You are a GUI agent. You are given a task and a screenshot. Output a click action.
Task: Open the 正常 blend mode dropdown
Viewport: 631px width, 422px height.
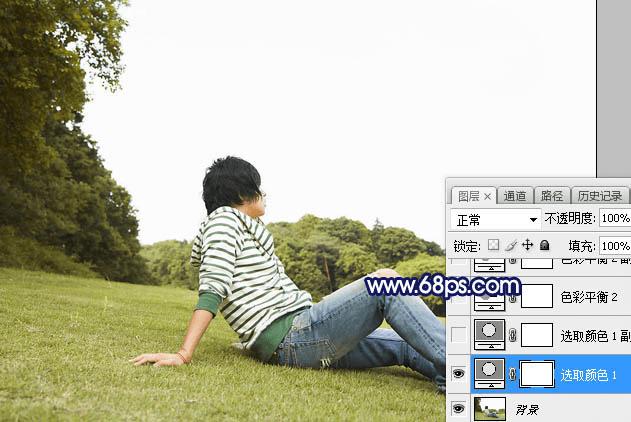(495, 220)
